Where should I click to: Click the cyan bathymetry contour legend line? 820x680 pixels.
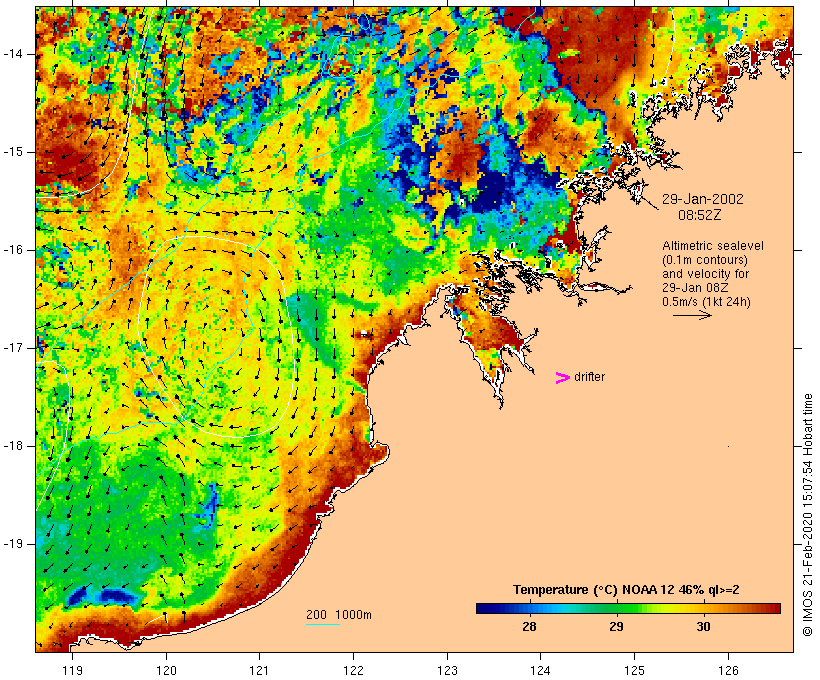pos(323,624)
